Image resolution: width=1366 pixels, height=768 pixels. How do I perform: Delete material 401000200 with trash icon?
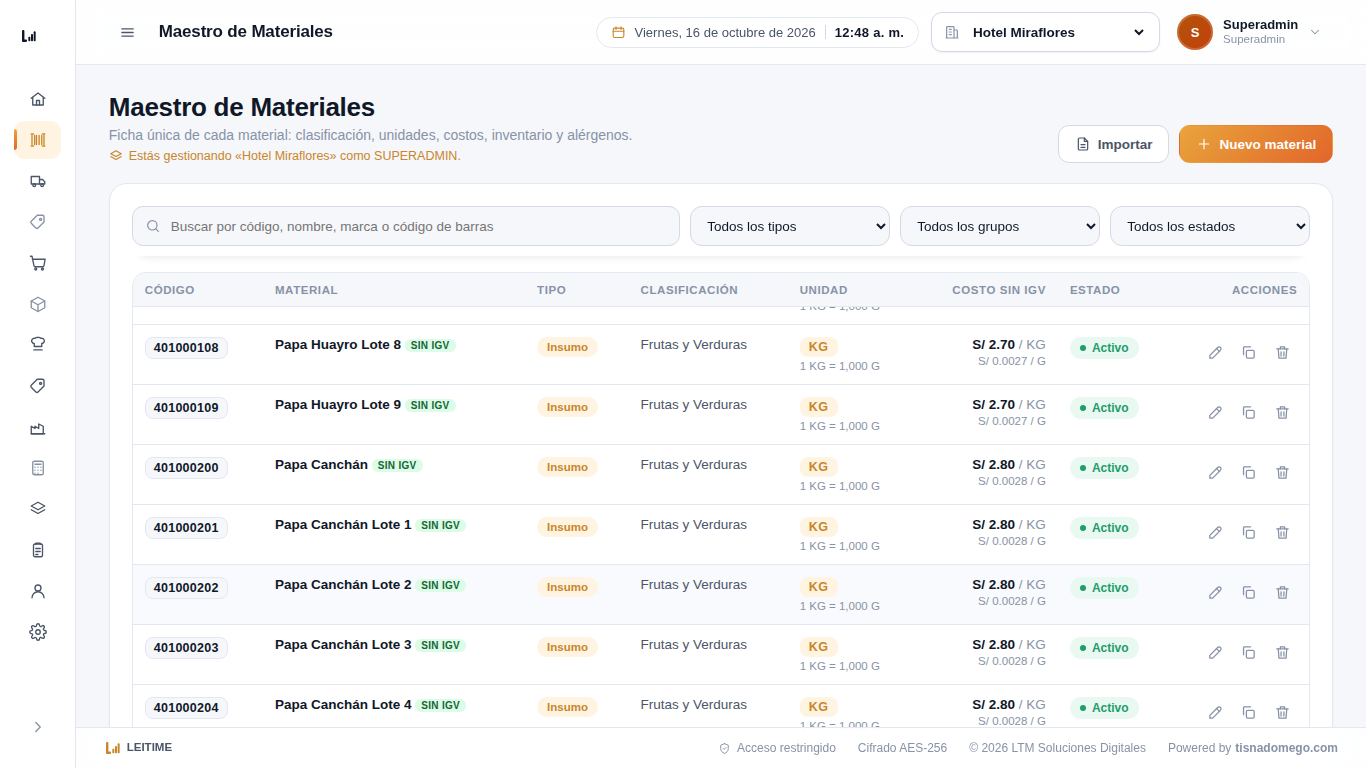coord(1282,472)
